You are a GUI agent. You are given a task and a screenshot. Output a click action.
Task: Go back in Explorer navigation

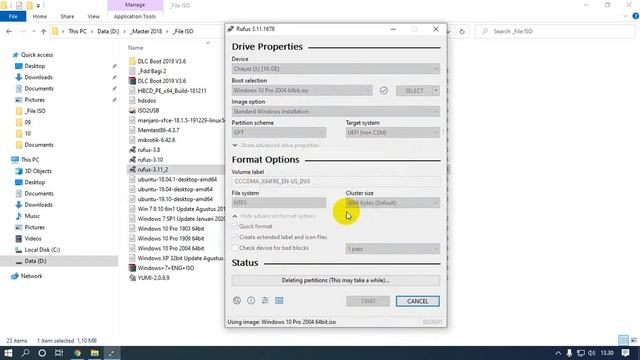point(9,31)
